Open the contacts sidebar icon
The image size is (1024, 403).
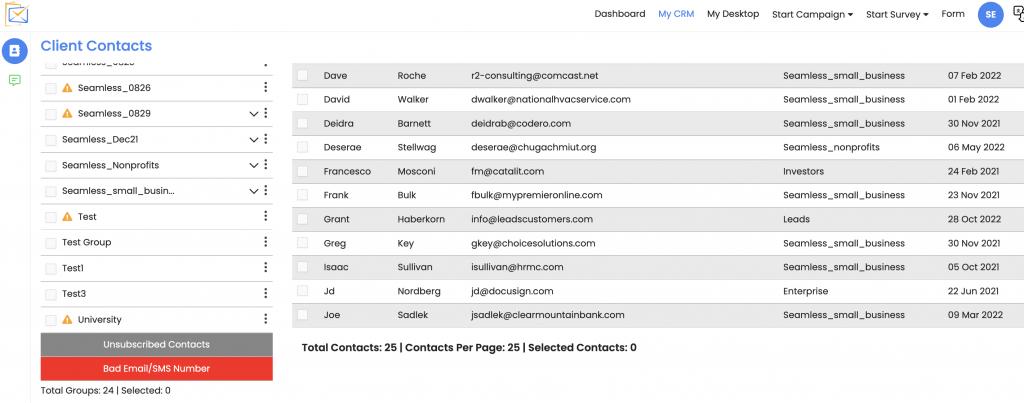pyautogui.click(x=15, y=50)
